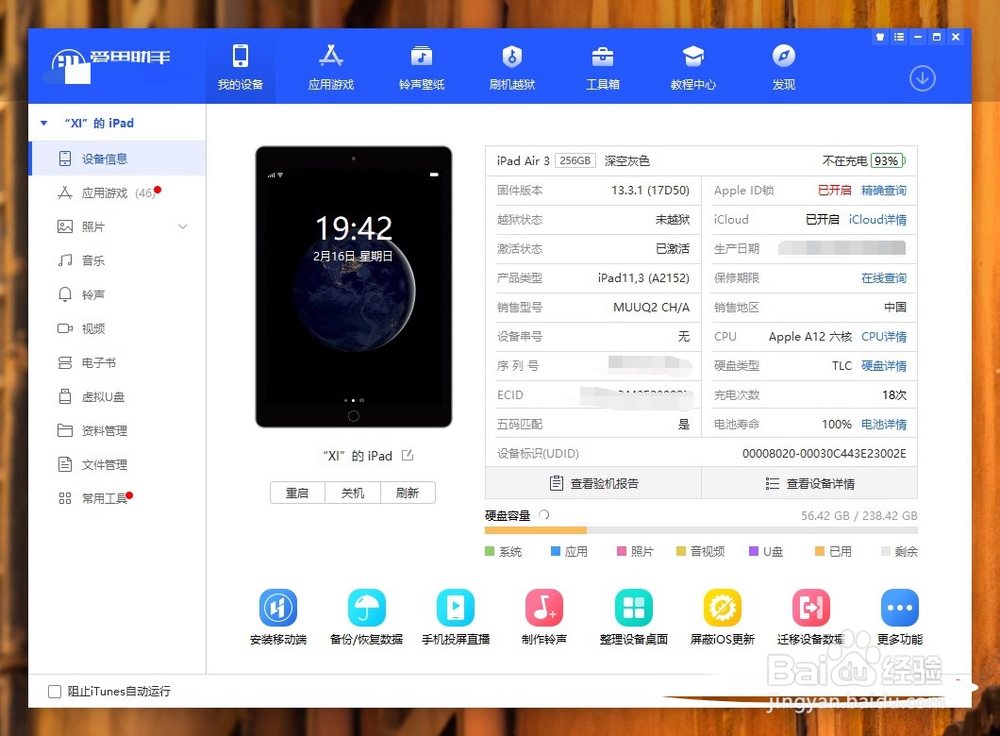1000x736 pixels.
Task: Open the 发现 tab
Action: coord(783,66)
